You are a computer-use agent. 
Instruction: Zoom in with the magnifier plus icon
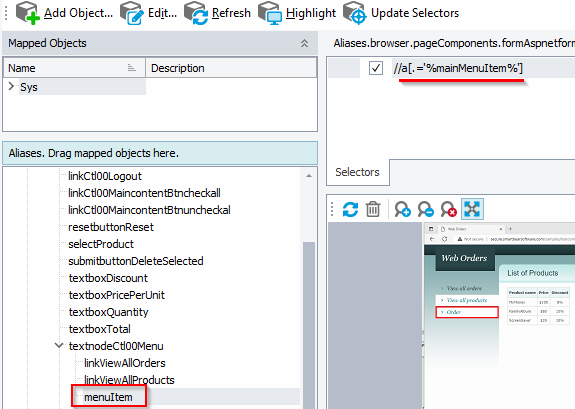(402, 209)
